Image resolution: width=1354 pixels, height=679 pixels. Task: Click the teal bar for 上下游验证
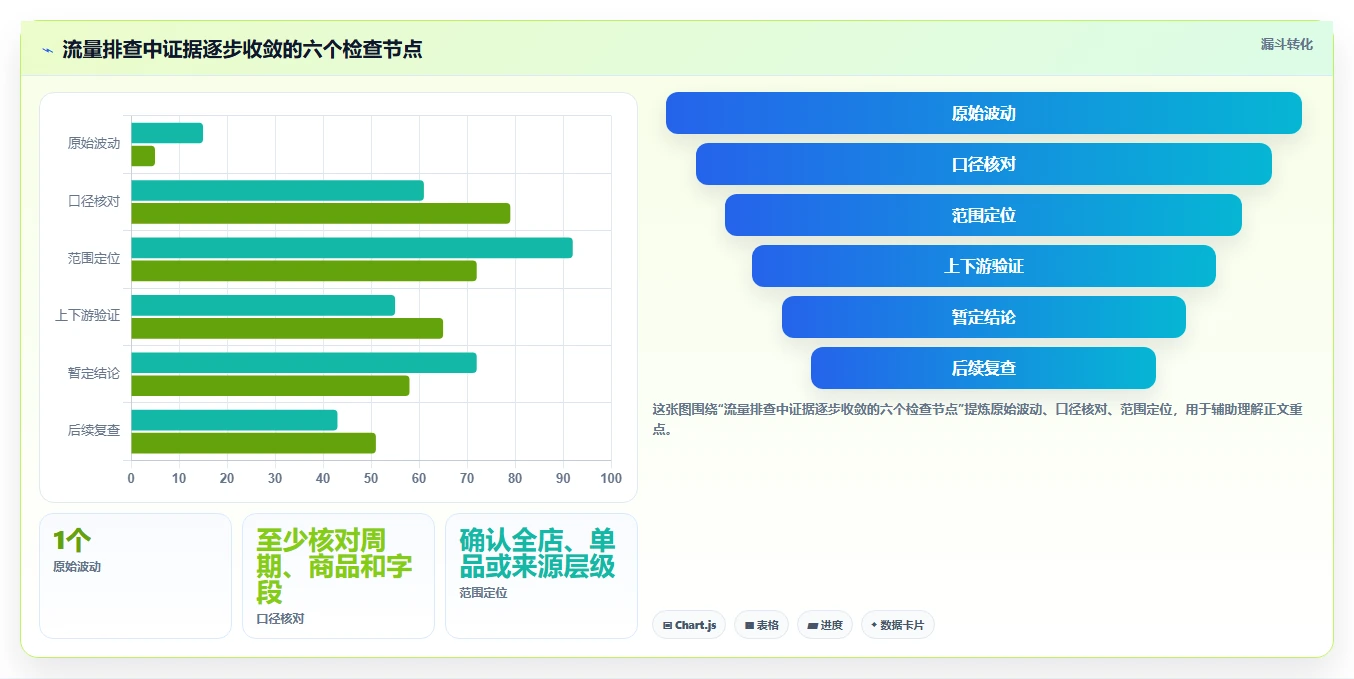point(263,305)
